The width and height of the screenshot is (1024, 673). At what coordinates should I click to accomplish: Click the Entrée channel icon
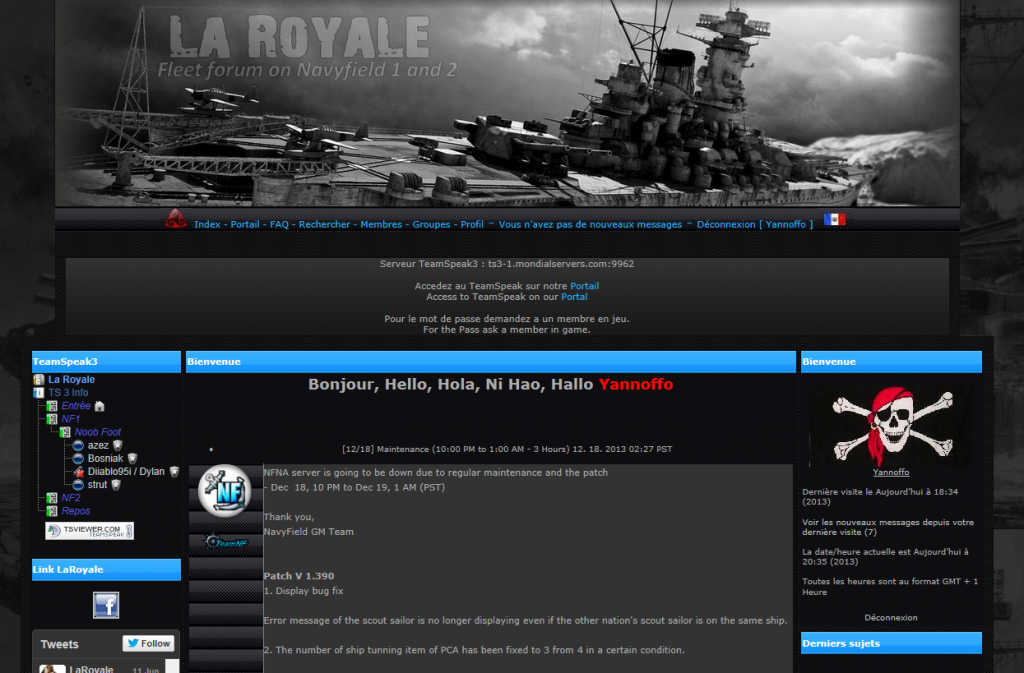click(x=52, y=406)
